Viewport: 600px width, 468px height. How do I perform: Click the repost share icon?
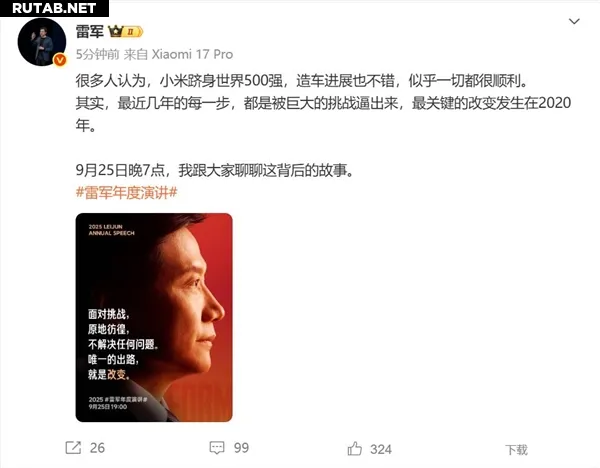(73, 447)
